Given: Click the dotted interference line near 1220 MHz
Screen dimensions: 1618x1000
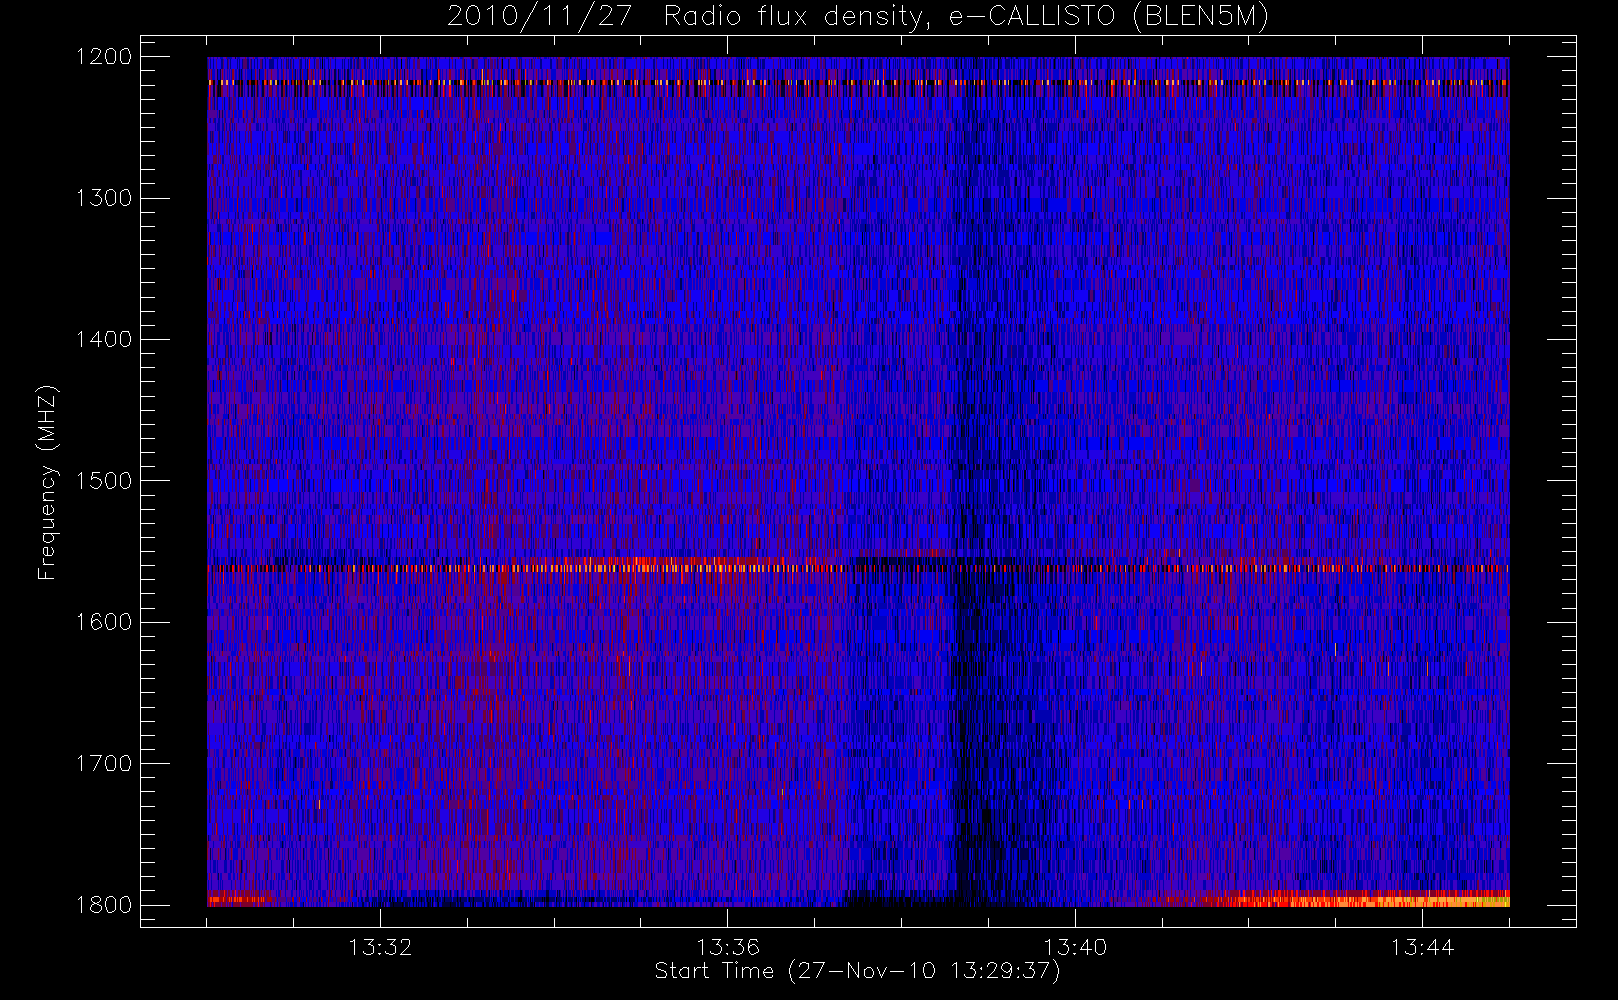Looking at the screenshot, I should click(x=858, y=83).
